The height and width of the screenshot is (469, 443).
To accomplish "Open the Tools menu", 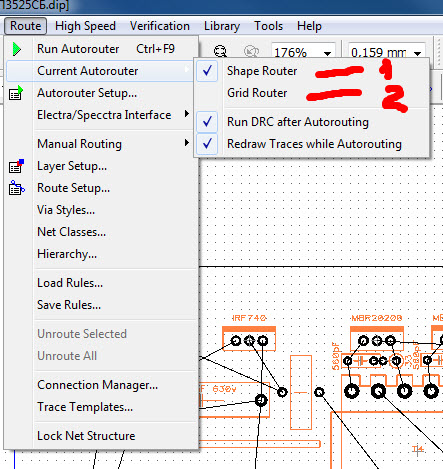I will [x=268, y=26].
